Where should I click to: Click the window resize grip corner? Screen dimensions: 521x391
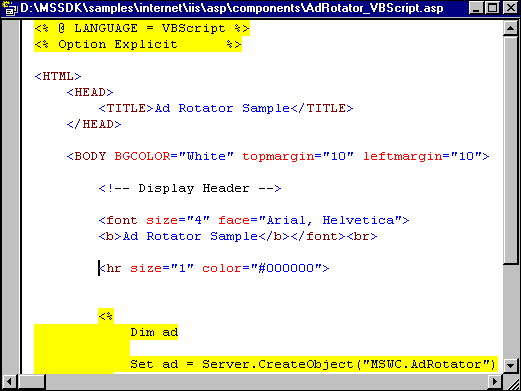click(x=511, y=381)
